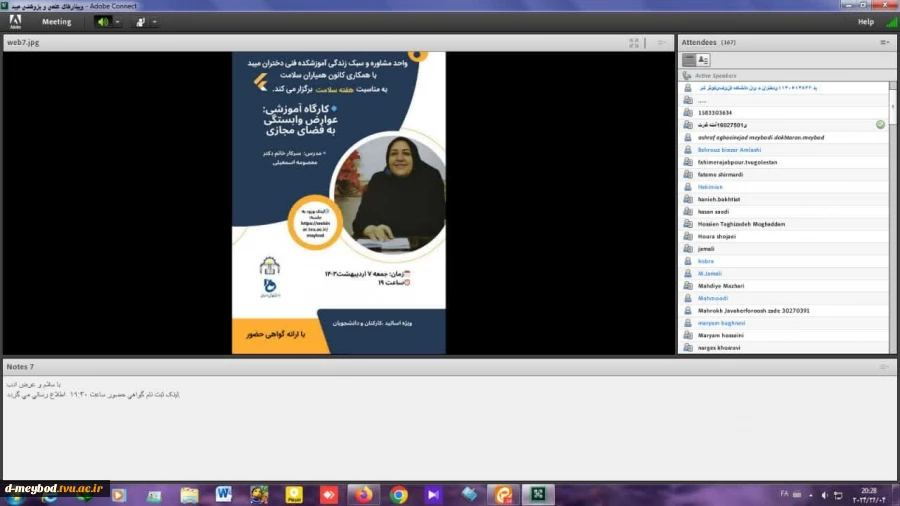Open the blue diamond app on taskbar
This screenshot has width=900, height=506.
pos(469,494)
